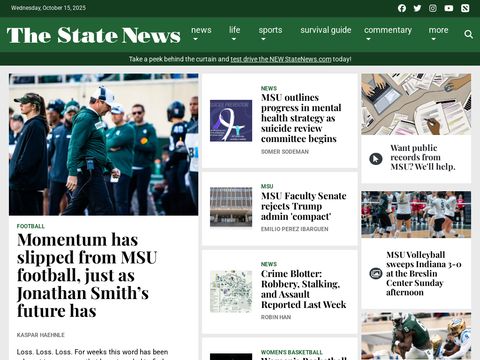Open the MSU Faculty Senate rejects Trump headline
The height and width of the screenshot is (360, 480).
coord(303,206)
